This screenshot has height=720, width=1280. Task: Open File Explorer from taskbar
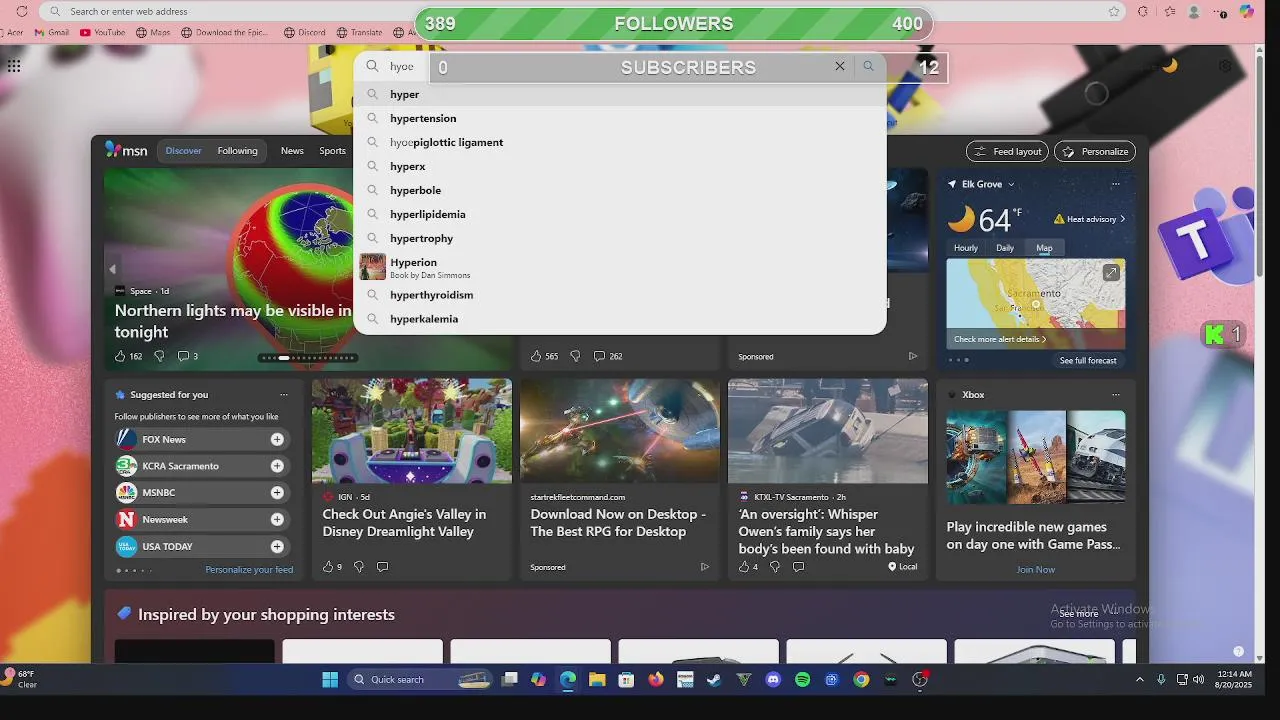[x=597, y=680]
